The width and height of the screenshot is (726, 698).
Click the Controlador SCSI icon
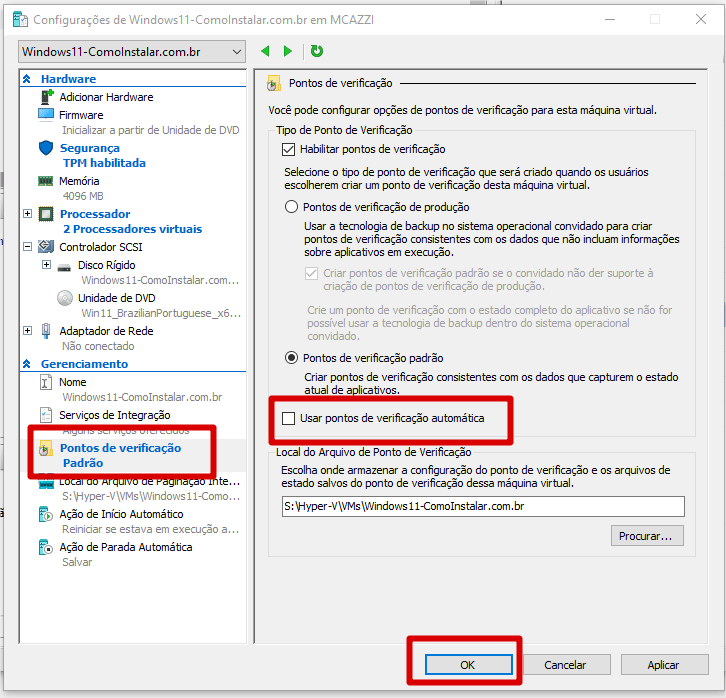pyautogui.click(x=46, y=246)
